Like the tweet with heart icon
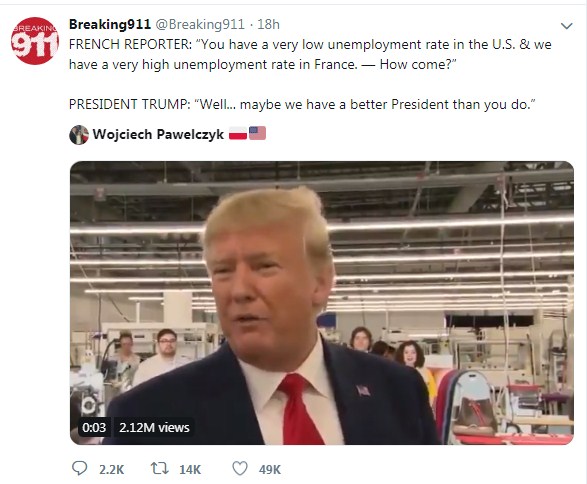The image size is (587, 484). 240,468
